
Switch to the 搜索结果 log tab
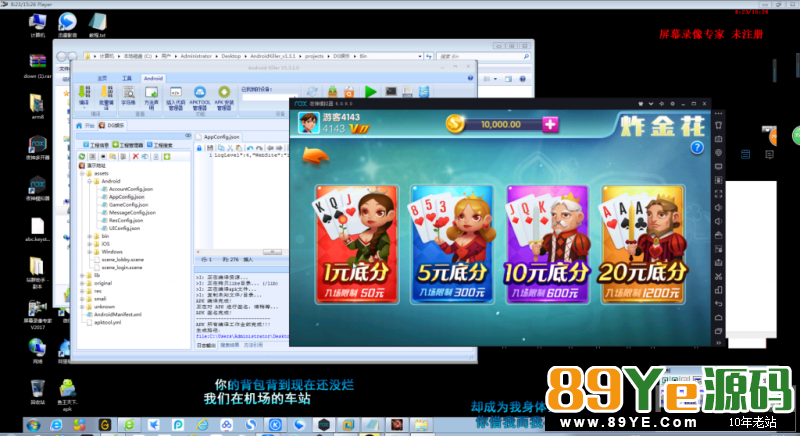[229, 345]
